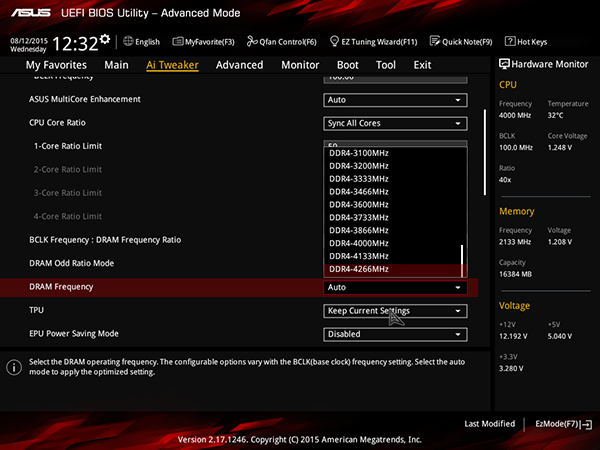Expand EPU Power Saving Mode dropdown
Viewport: 600px width, 450px height.
[x=395, y=334]
